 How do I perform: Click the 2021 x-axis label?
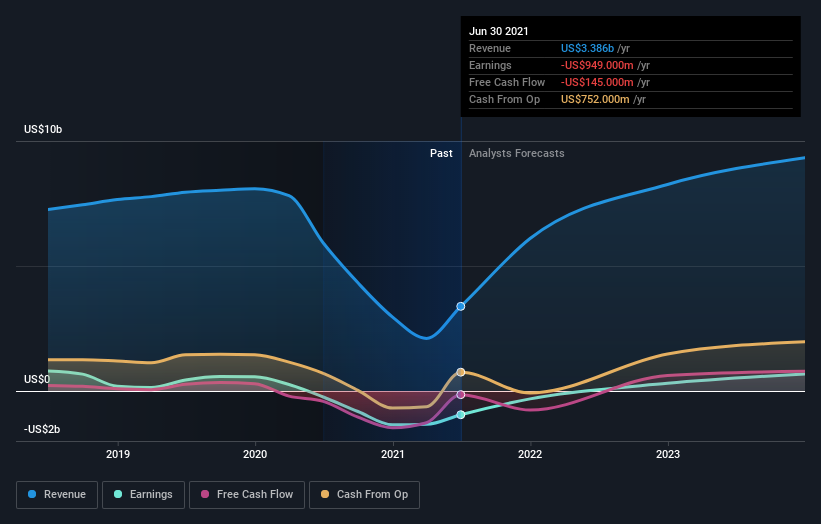tap(393, 454)
